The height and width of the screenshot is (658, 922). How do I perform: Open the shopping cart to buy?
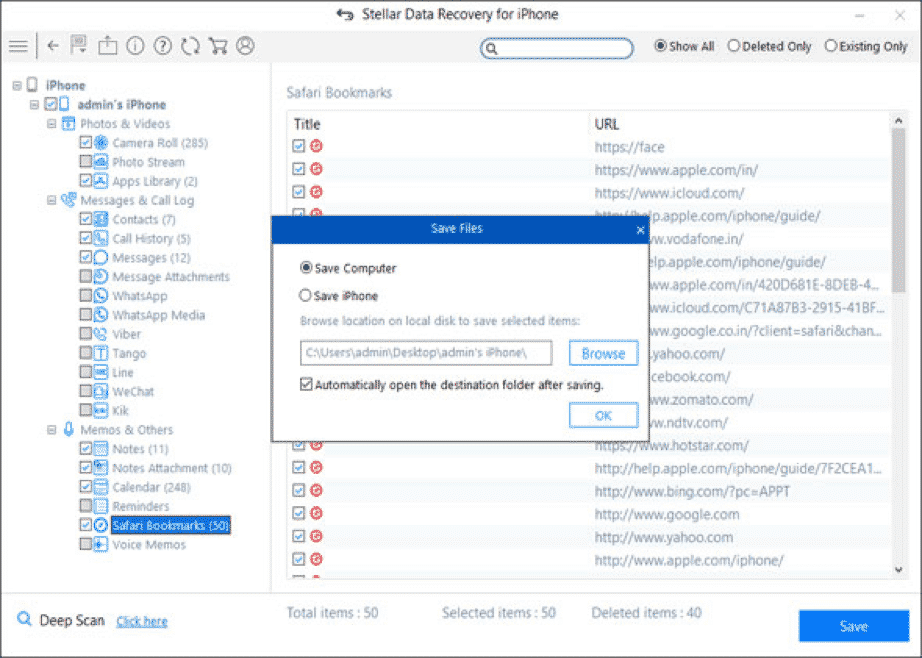[219, 46]
